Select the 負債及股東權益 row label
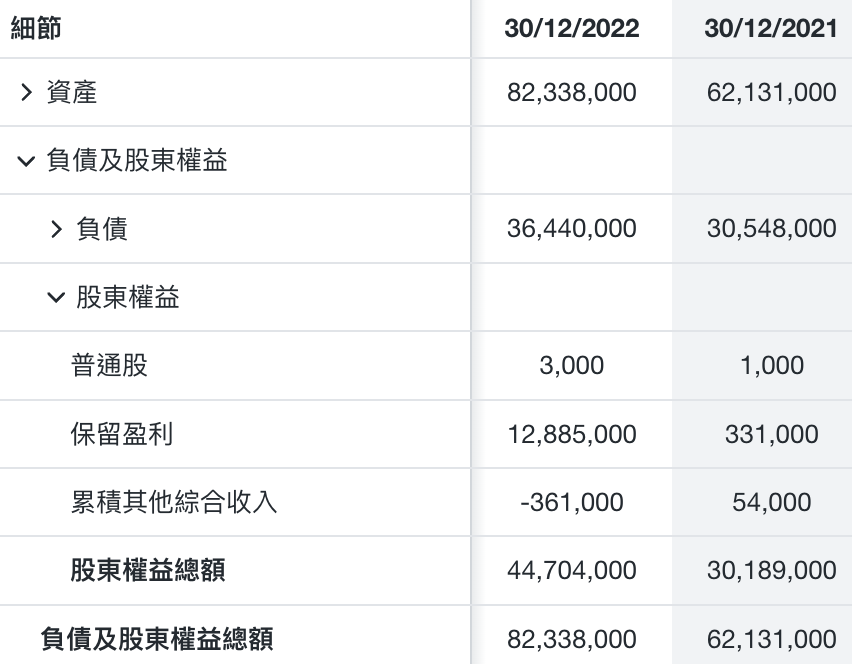852x664 pixels. tap(137, 160)
